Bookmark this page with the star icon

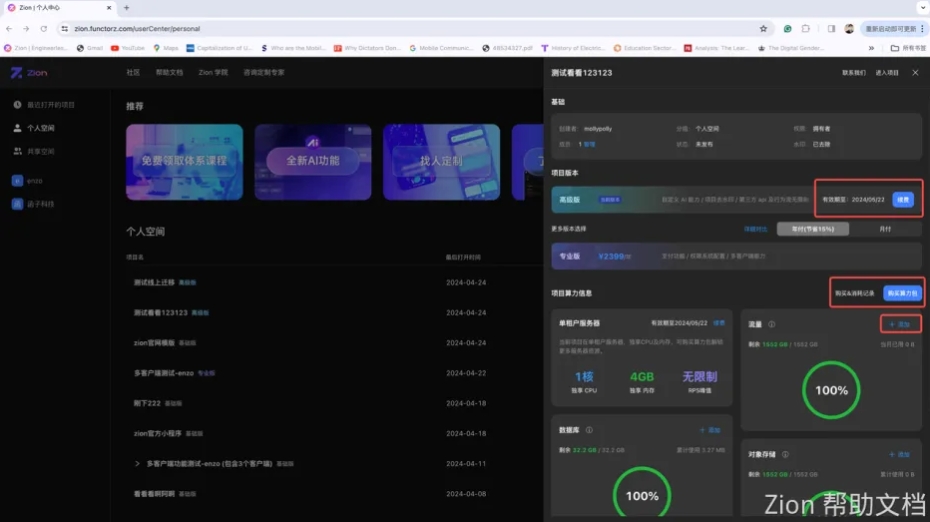point(763,28)
